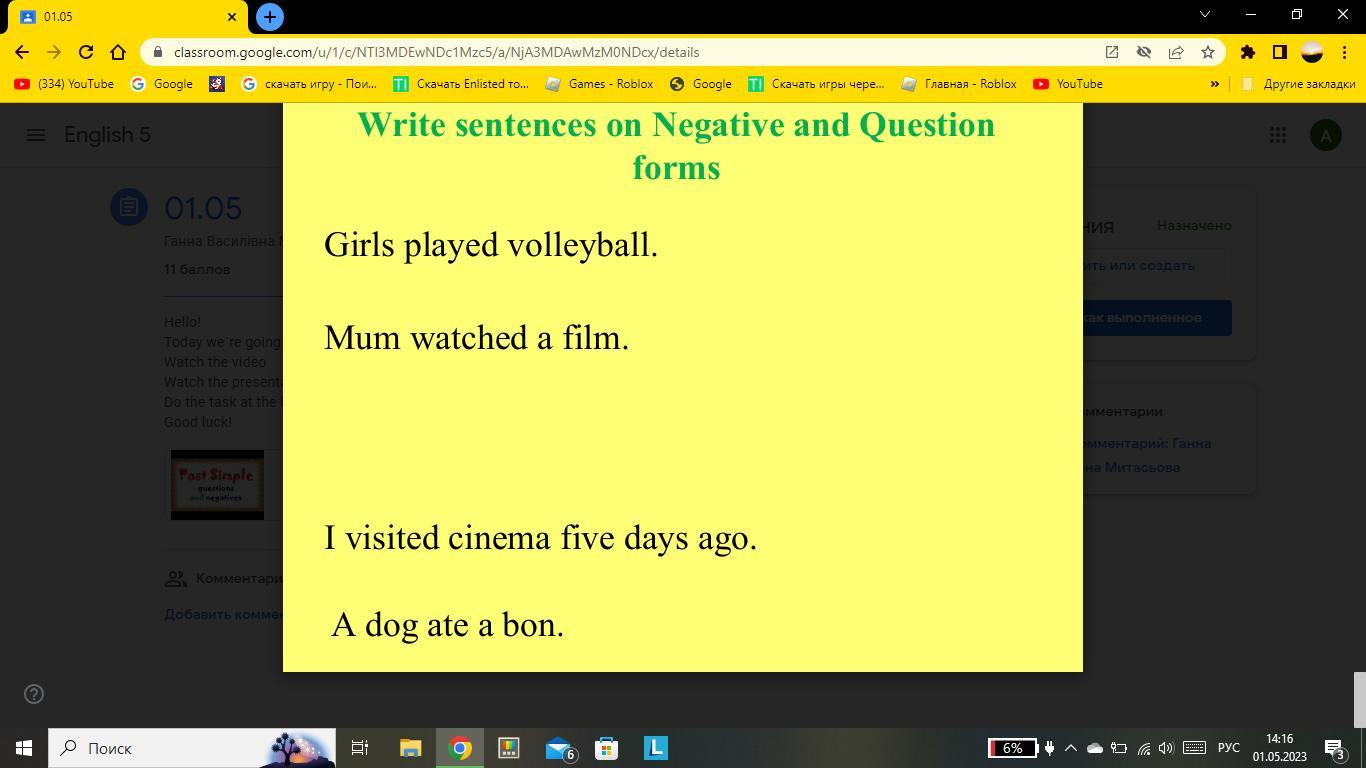Click the Chrome icon on the taskbar
The image size is (1366, 768).
460,748
